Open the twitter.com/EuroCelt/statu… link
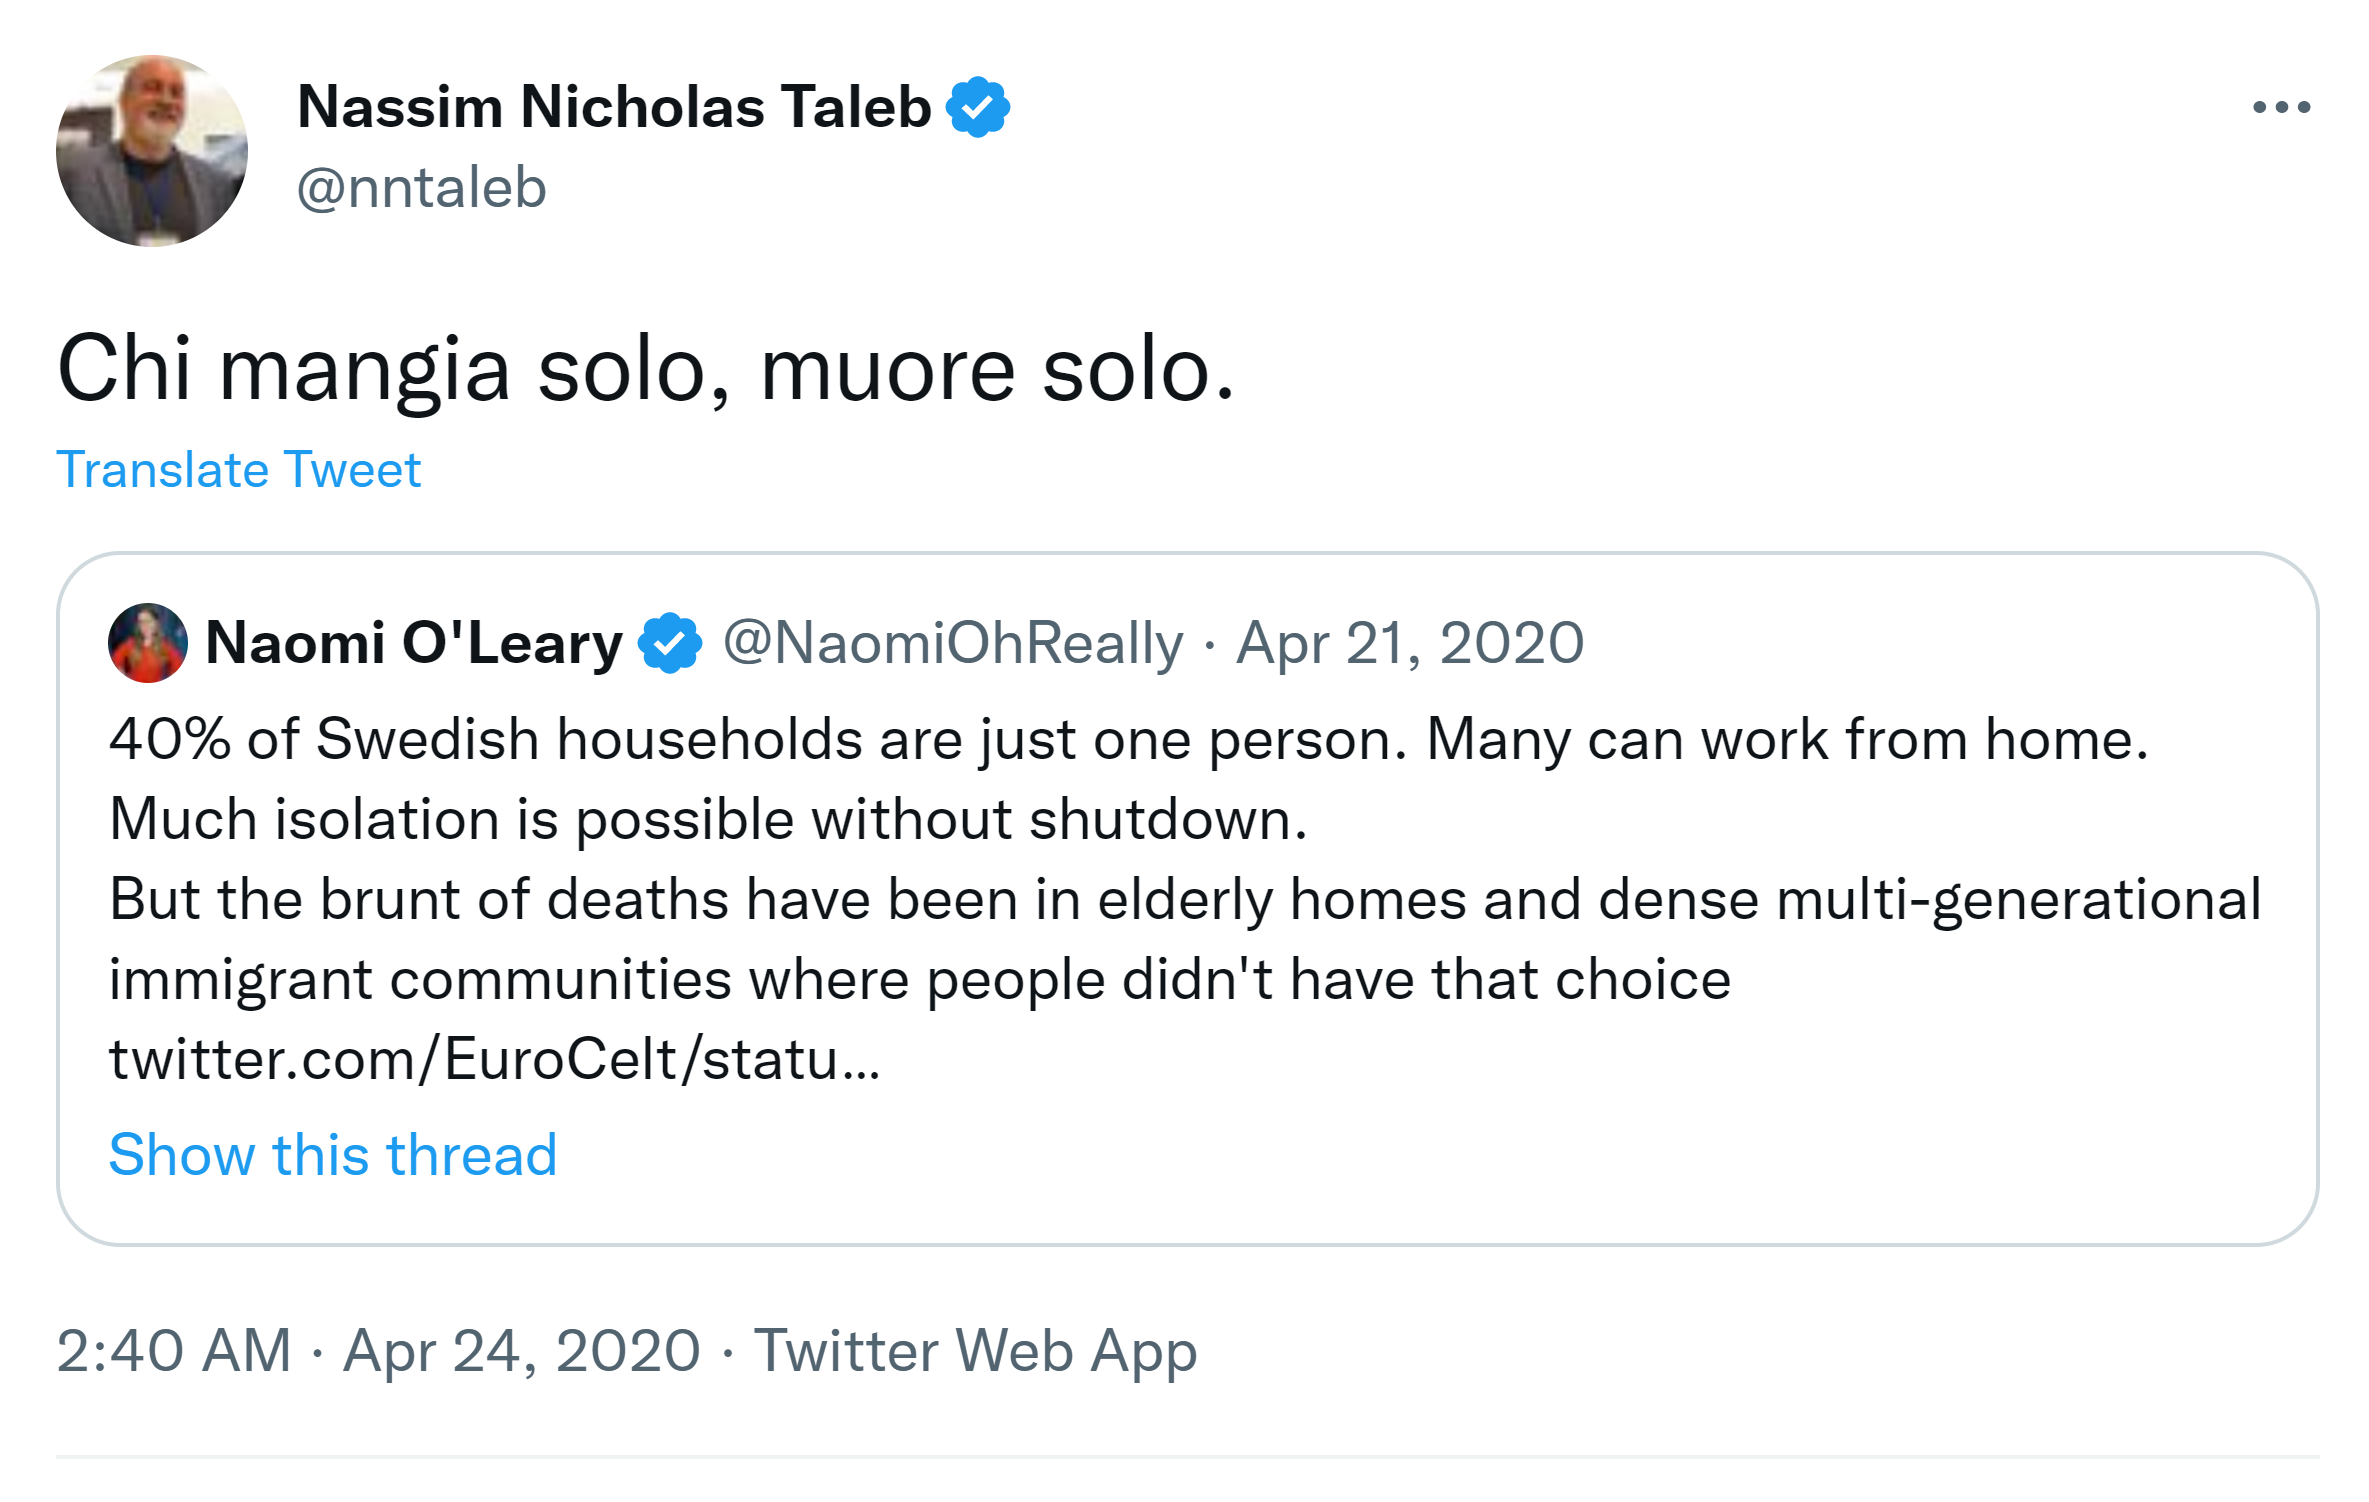 (494, 1059)
